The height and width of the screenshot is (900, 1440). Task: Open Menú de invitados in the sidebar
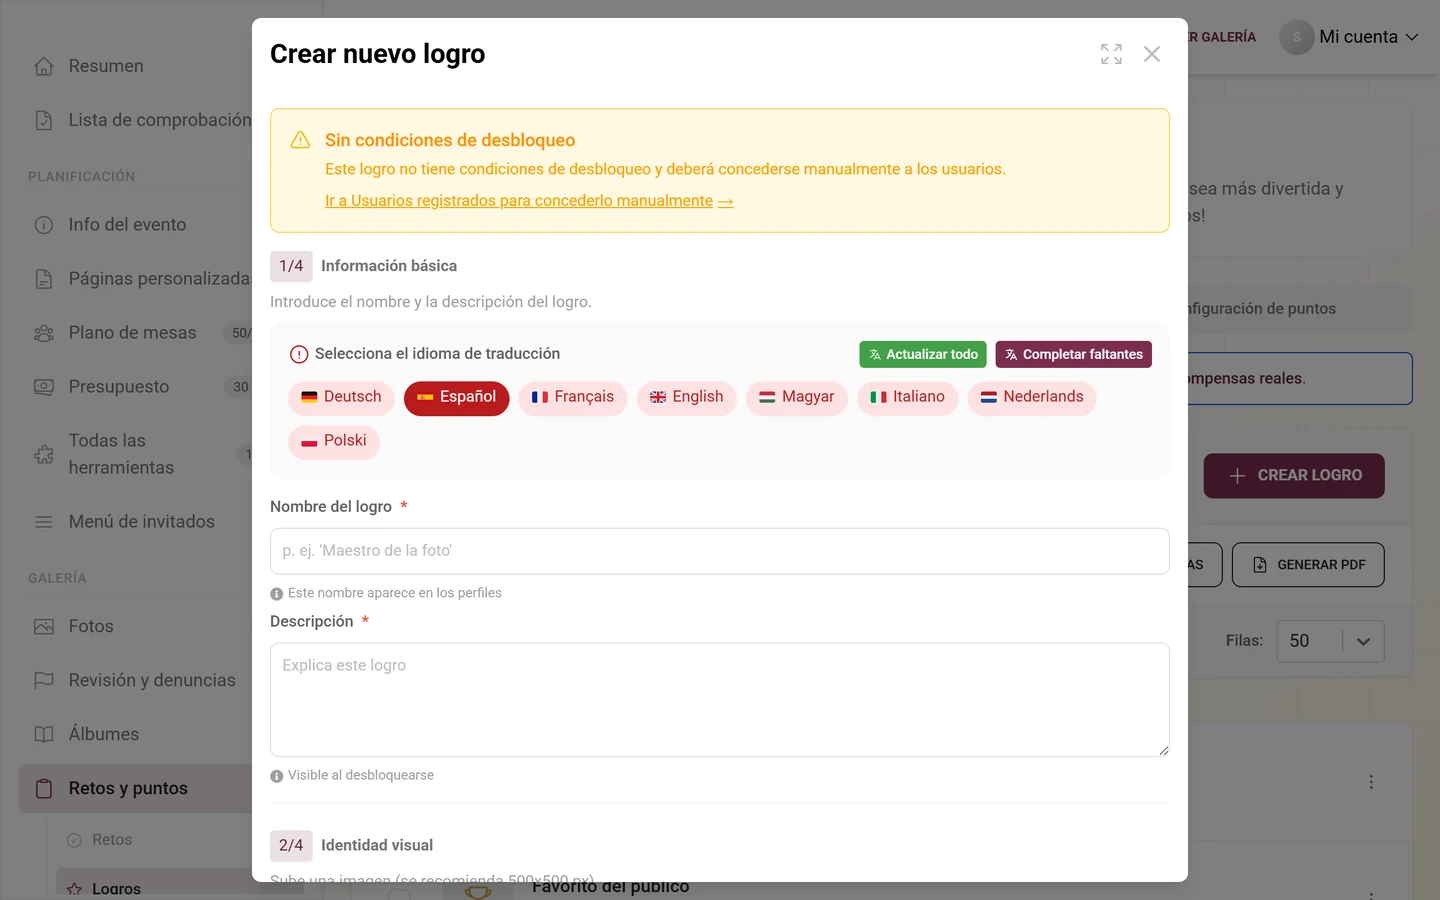(x=141, y=522)
